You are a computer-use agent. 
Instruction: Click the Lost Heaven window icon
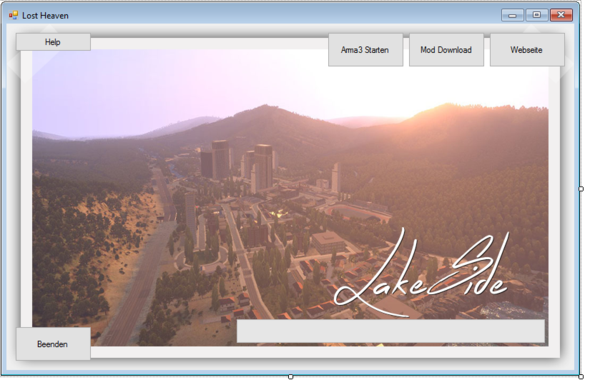[14, 15]
